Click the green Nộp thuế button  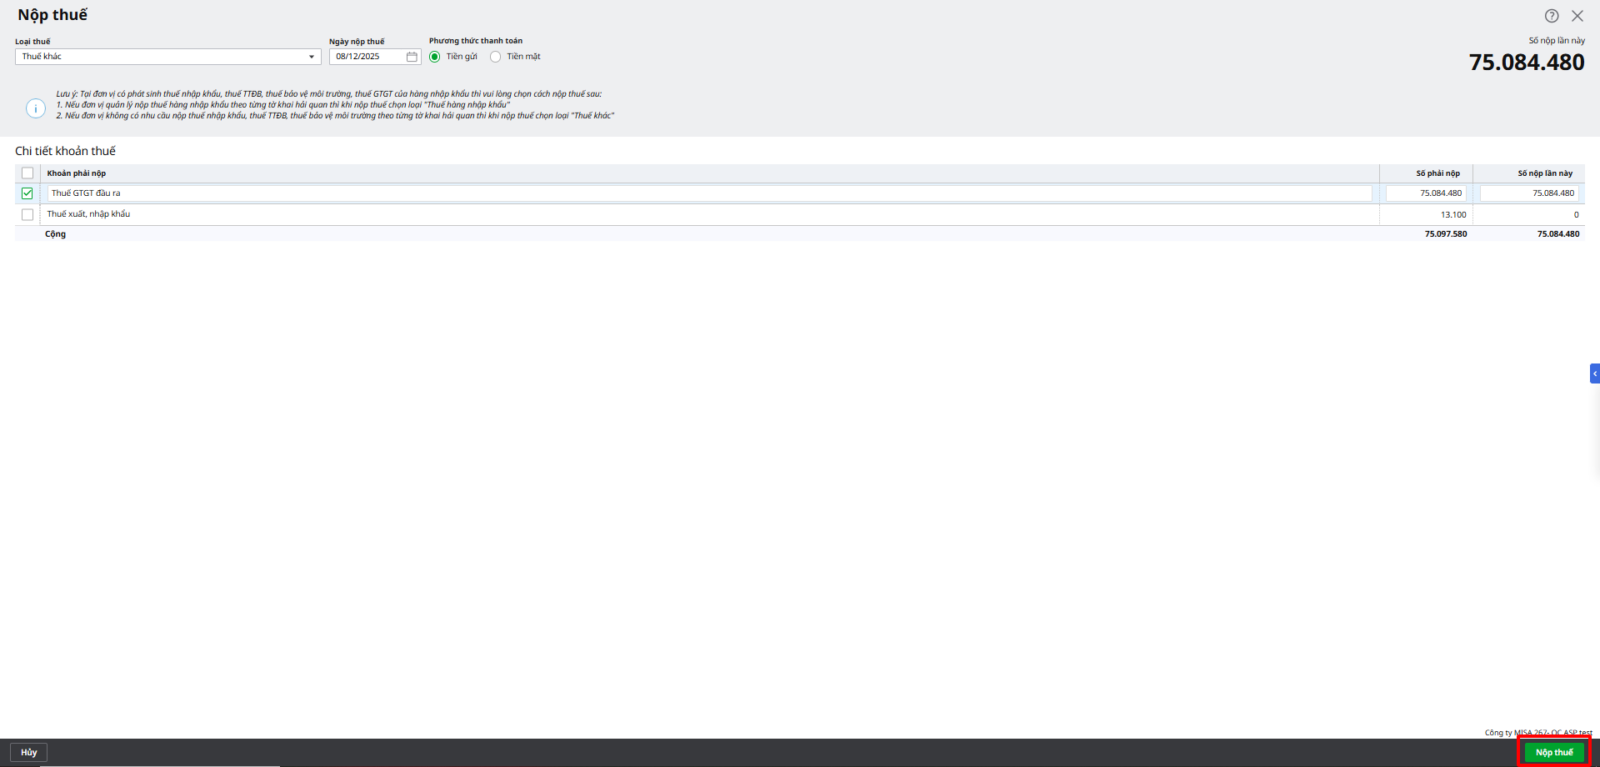click(x=1554, y=752)
